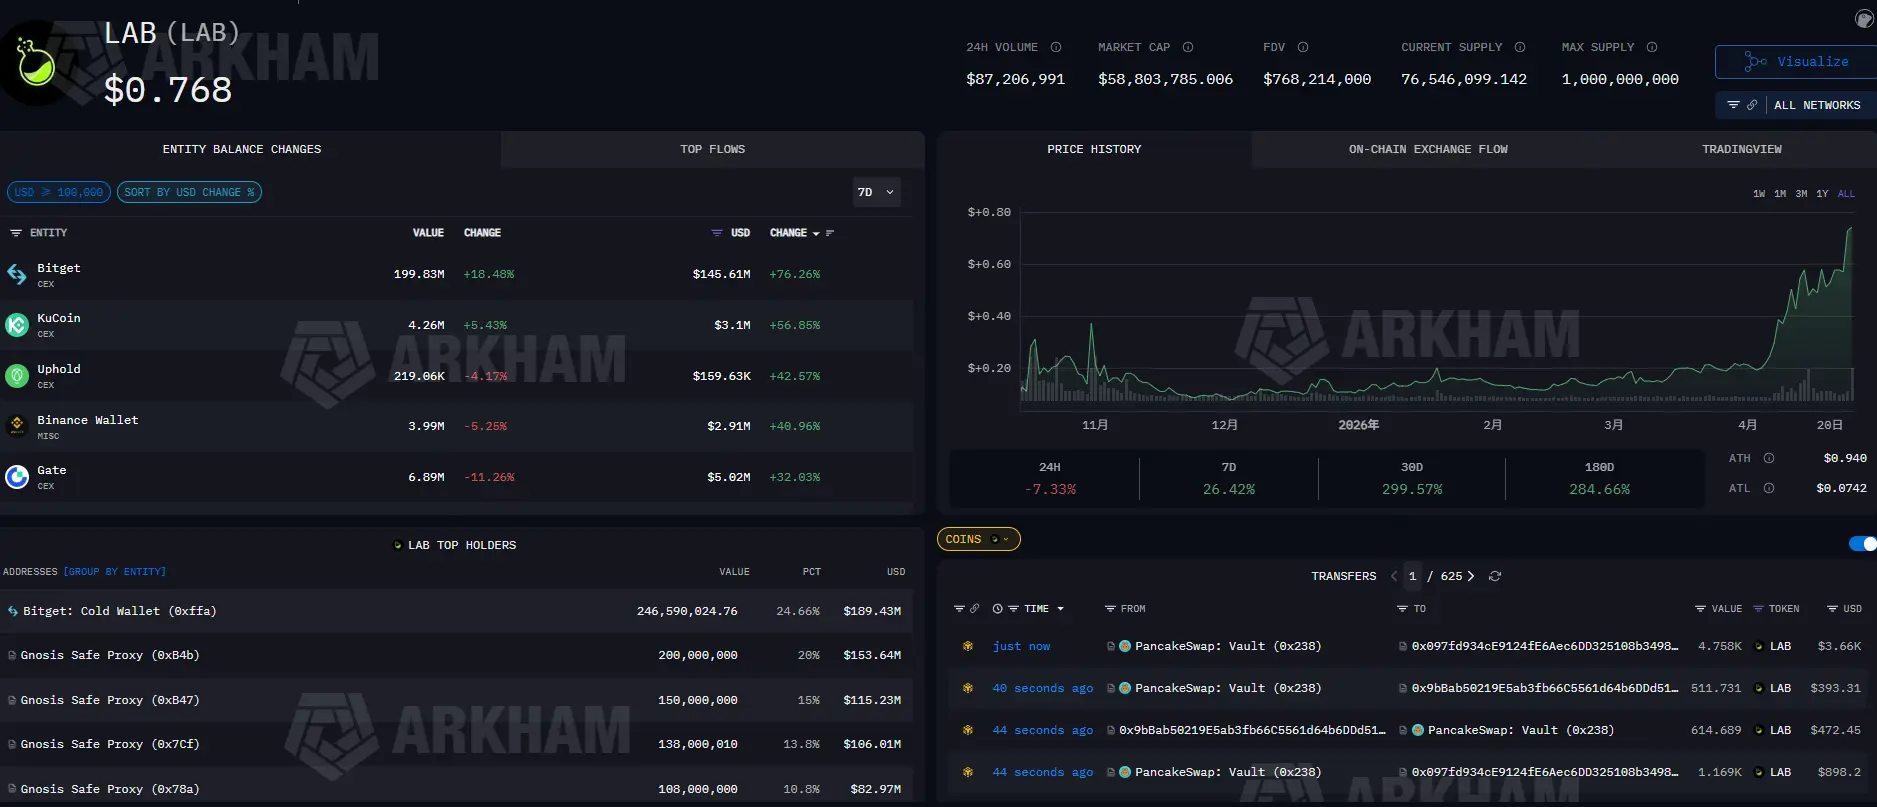Click chain icon of the 'just now' transfer
The height and width of the screenshot is (807, 1877).
968,646
